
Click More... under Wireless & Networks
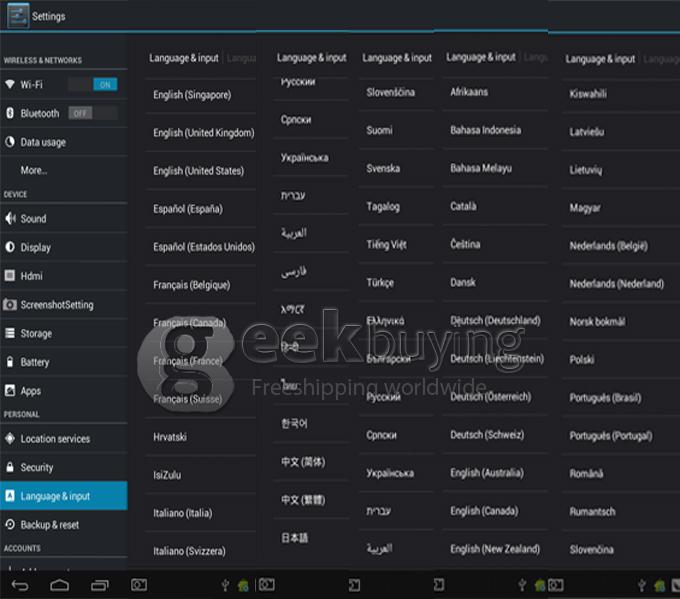point(34,170)
